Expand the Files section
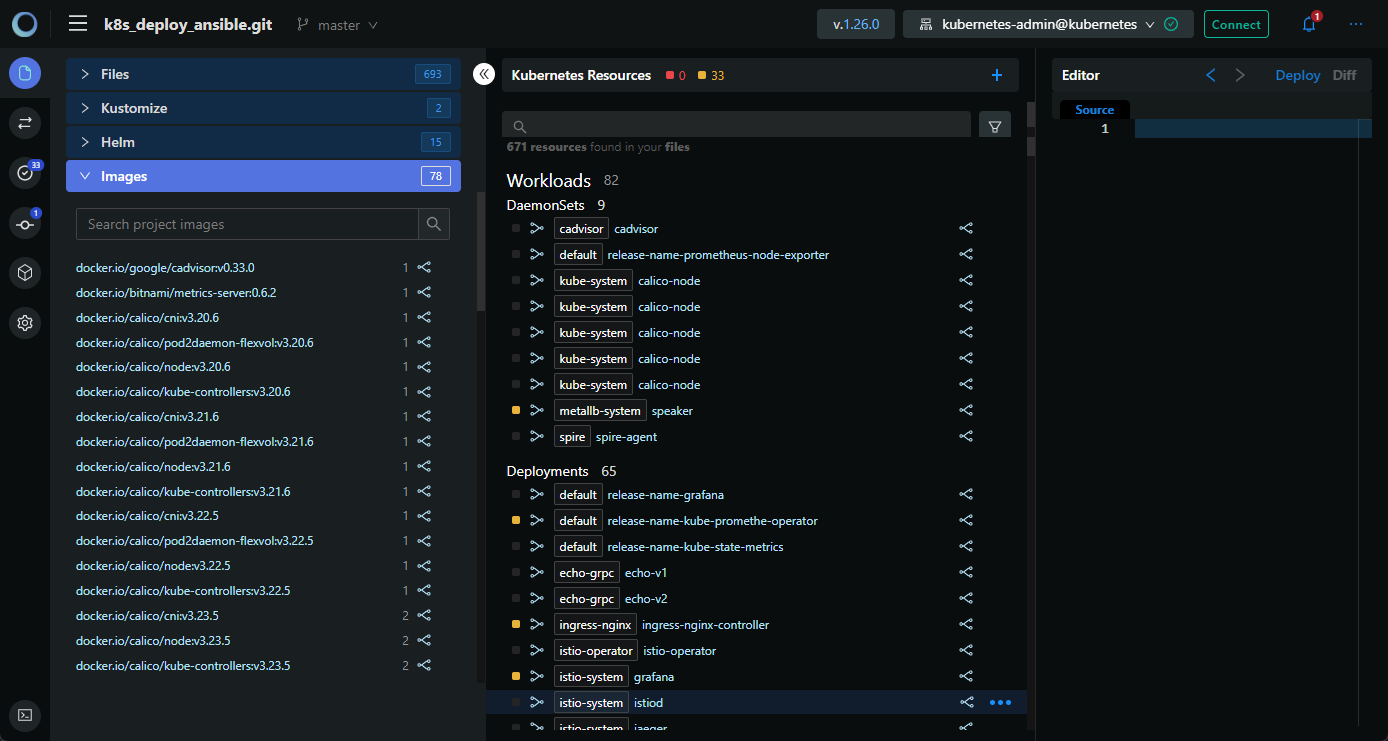The image size is (1388, 741). 263,74
